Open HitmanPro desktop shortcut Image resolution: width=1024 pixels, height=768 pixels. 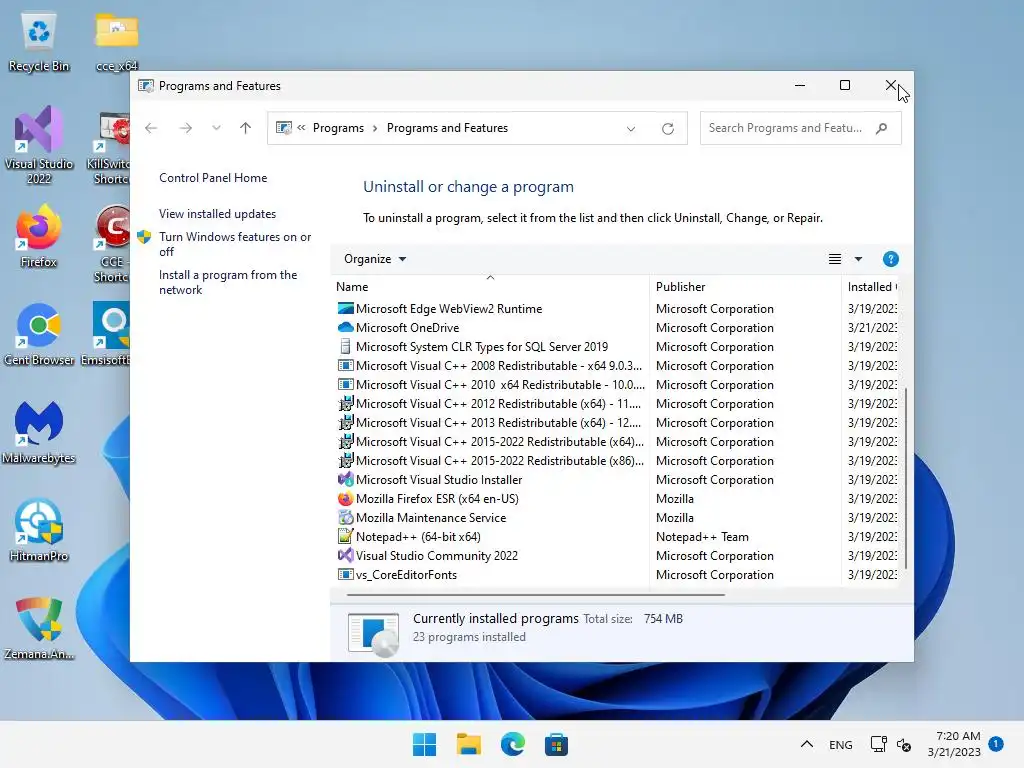point(39,530)
